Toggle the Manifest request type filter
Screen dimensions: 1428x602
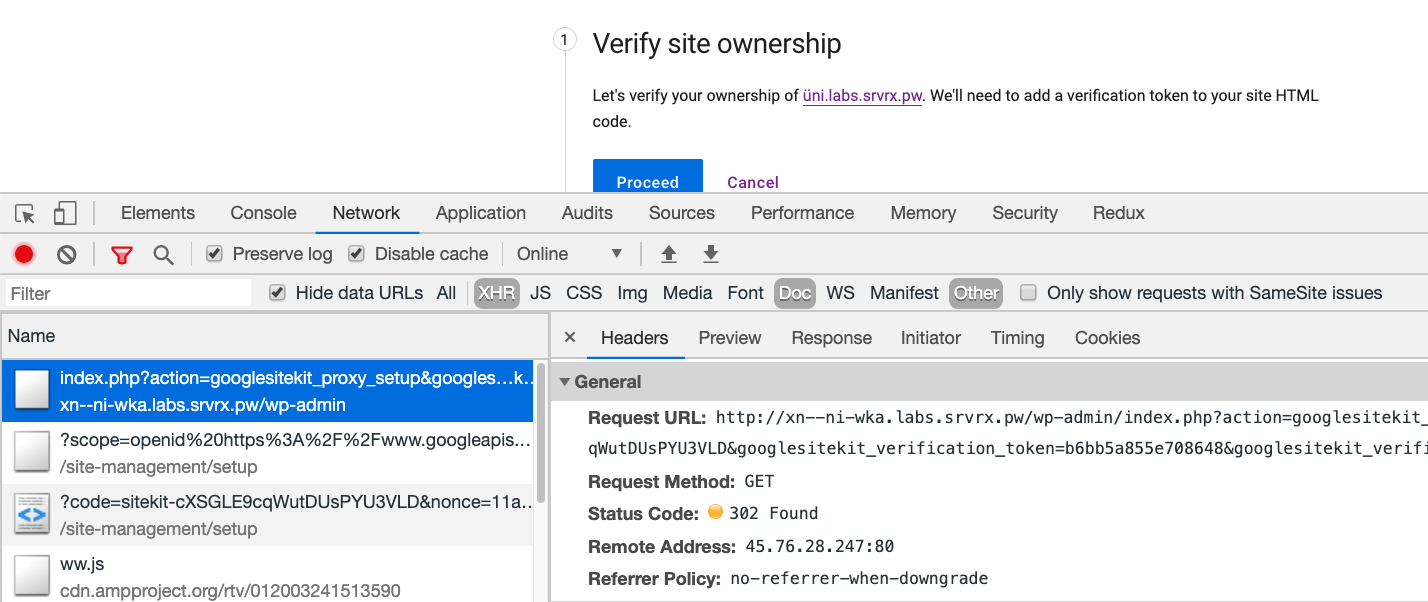tap(904, 293)
